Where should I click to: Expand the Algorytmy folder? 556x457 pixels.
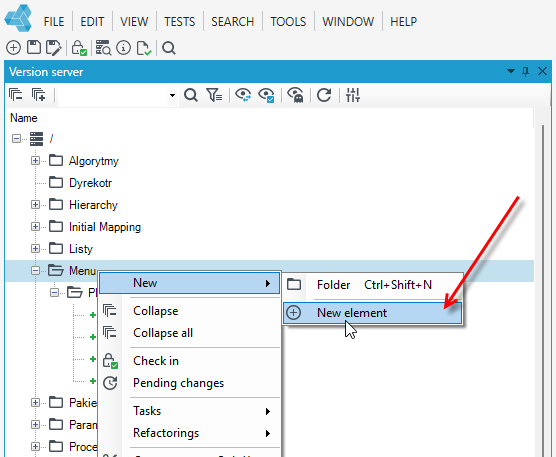click(x=35, y=161)
